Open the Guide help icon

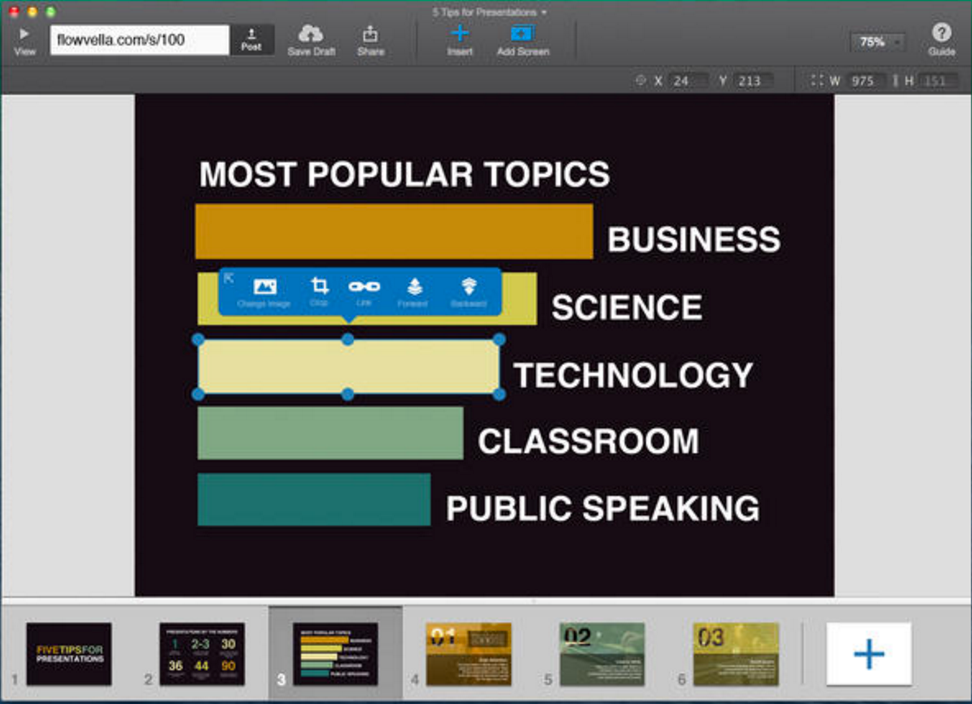[x=941, y=38]
